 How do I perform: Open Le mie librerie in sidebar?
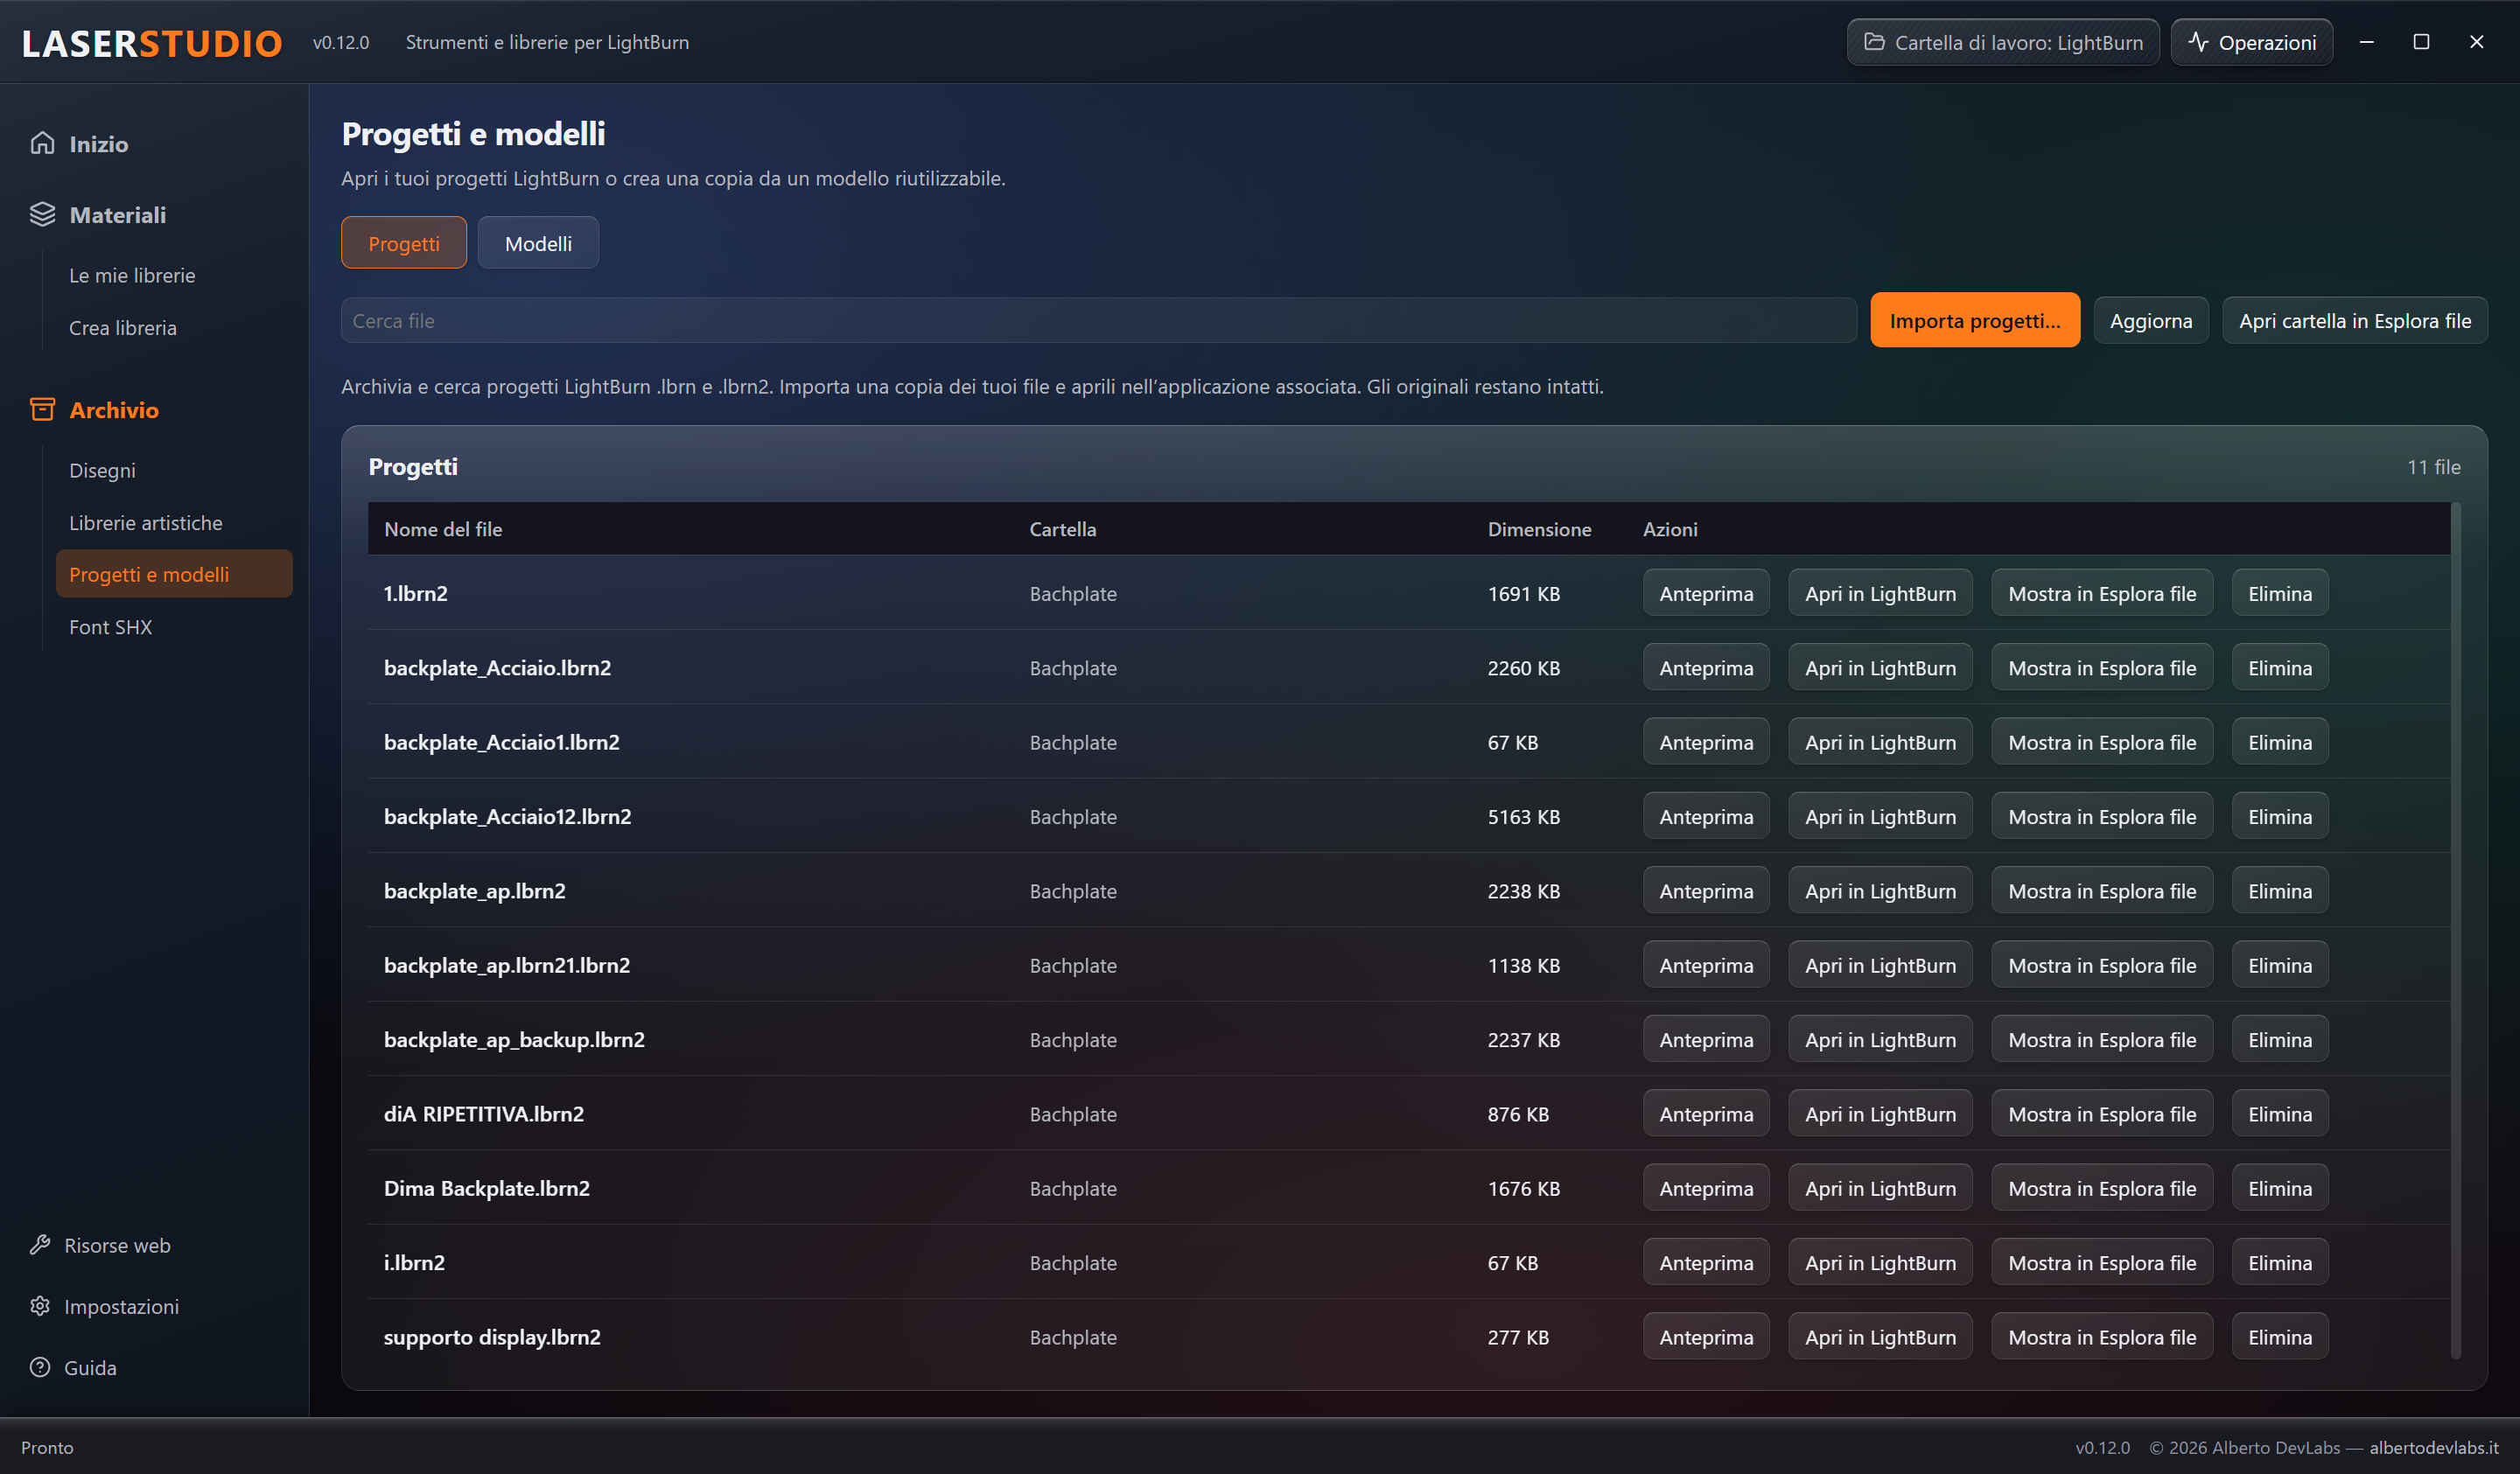[132, 275]
